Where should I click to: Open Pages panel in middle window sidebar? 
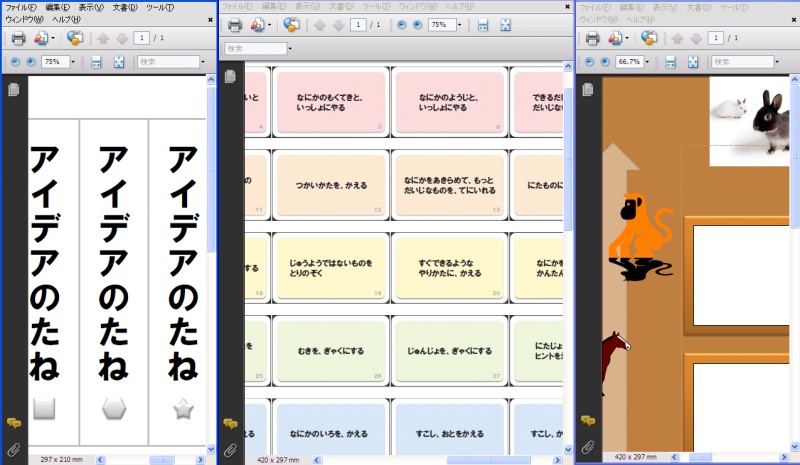pyautogui.click(x=231, y=76)
